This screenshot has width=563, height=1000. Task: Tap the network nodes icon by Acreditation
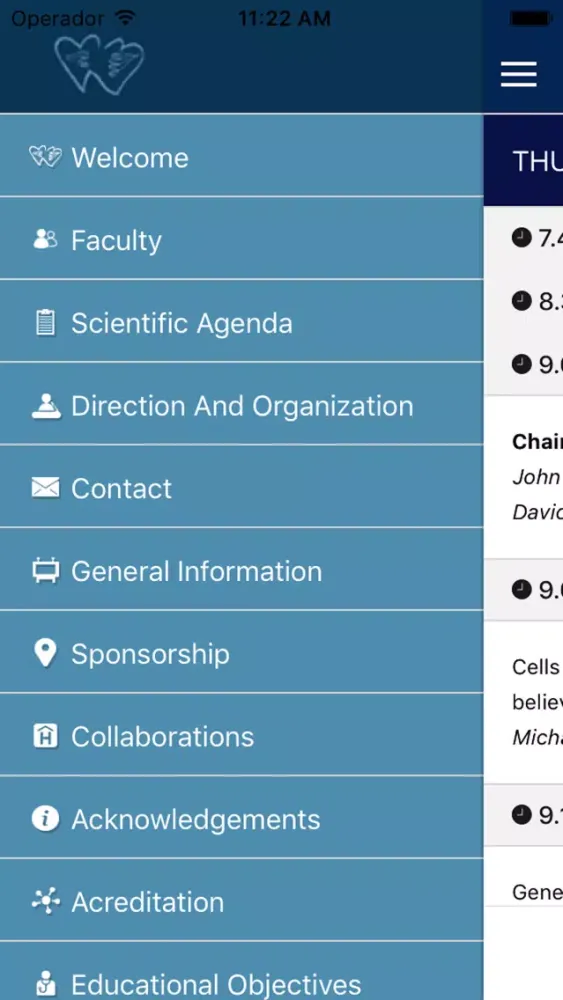pos(45,901)
